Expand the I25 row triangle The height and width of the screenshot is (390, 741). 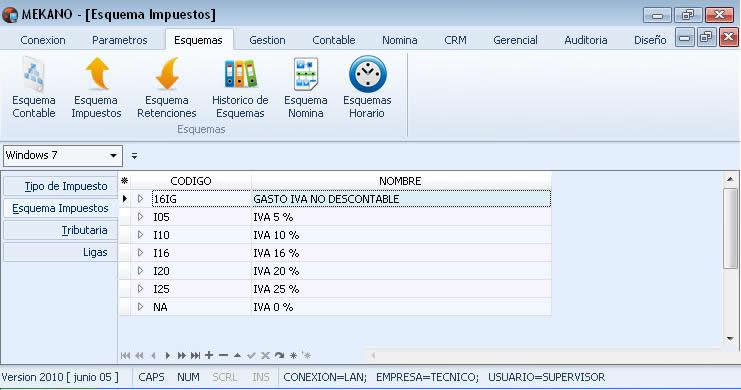coord(140,289)
